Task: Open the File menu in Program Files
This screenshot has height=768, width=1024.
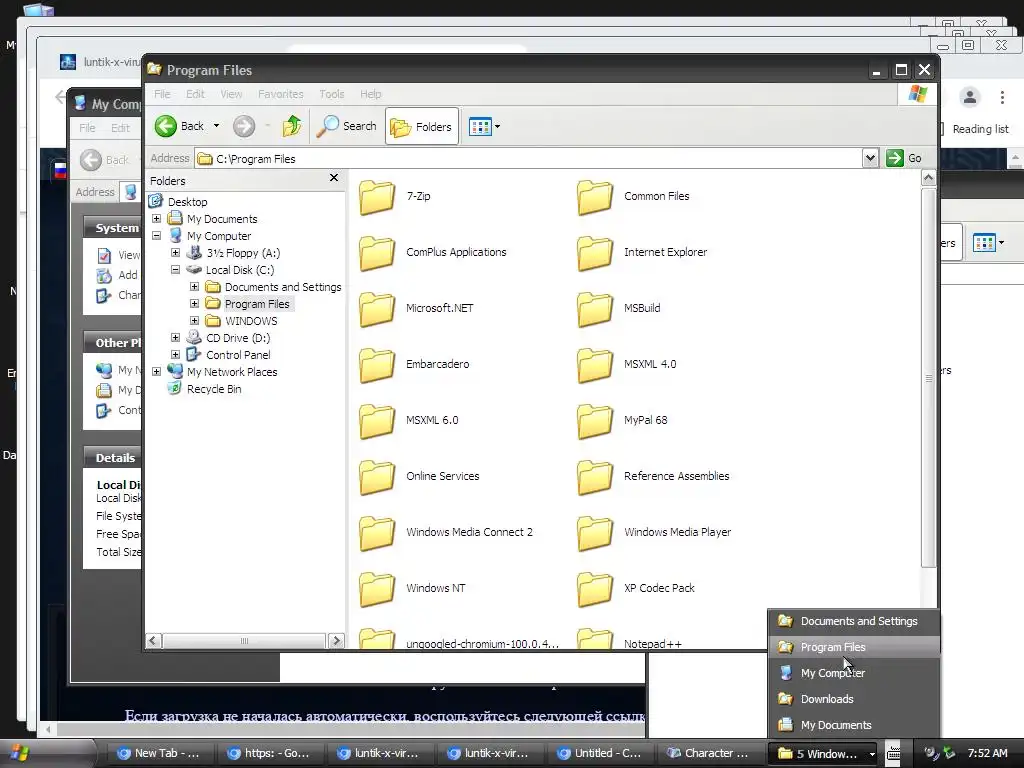Action: click(162, 94)
